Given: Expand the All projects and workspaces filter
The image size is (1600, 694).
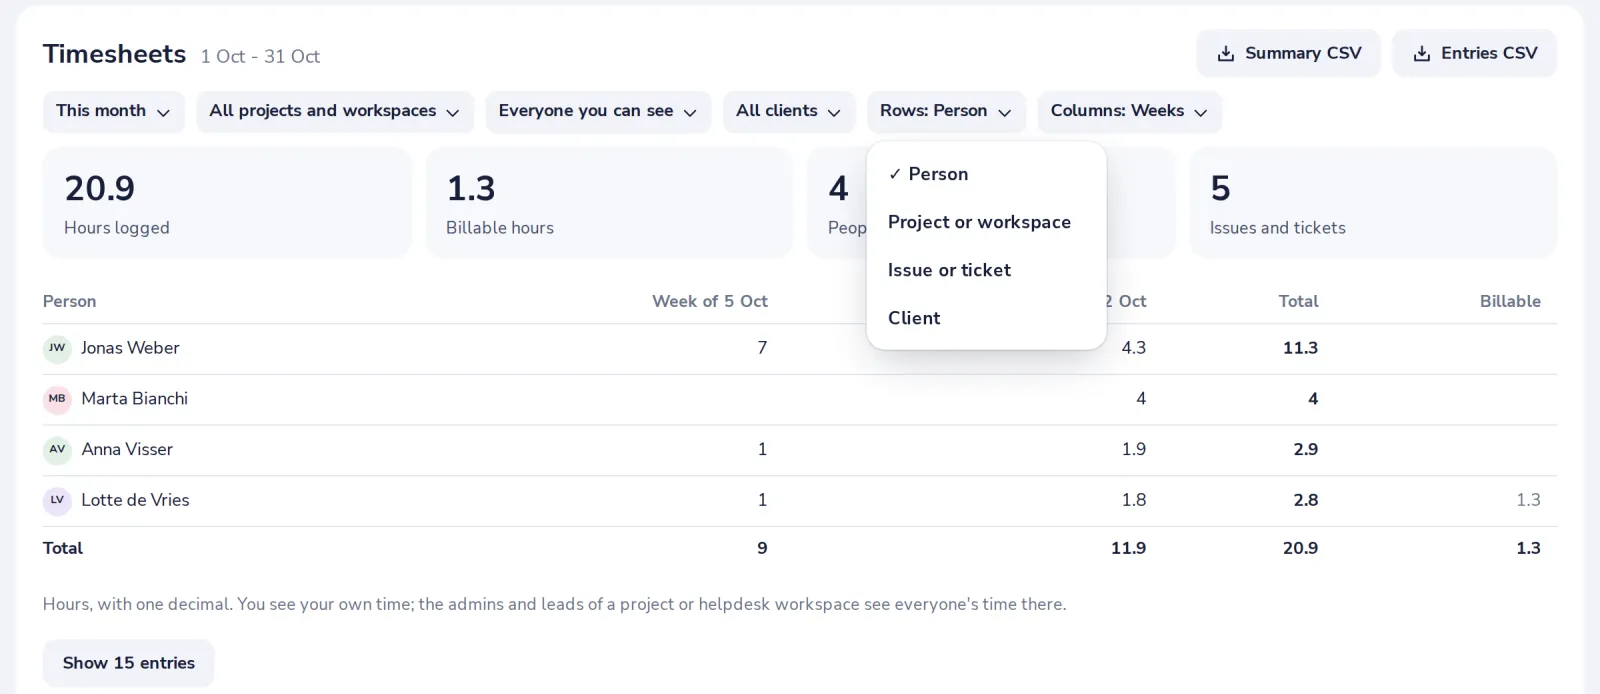Looking at the screenshot, I should click(x=334, y=111).
